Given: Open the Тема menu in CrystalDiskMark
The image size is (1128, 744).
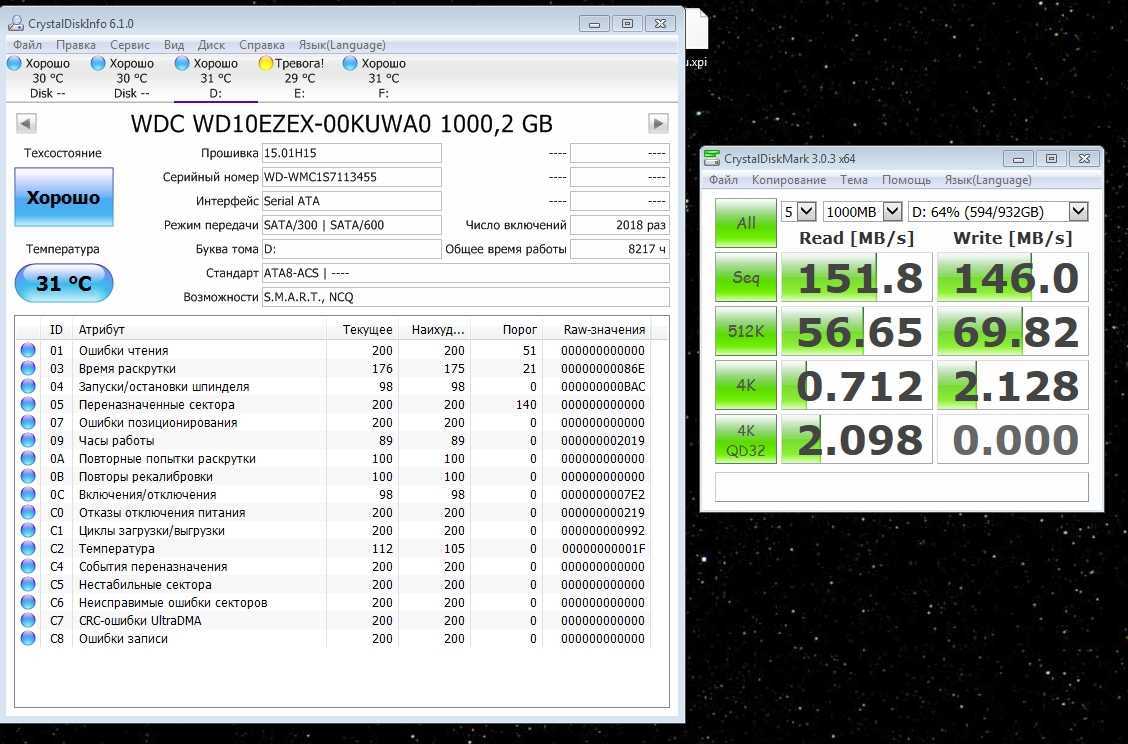Looking at the screenshot, I should pos(853,180).
